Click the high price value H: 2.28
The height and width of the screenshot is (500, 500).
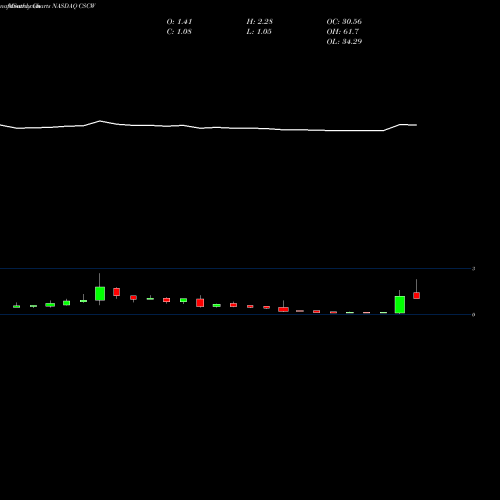click(260, 22)
